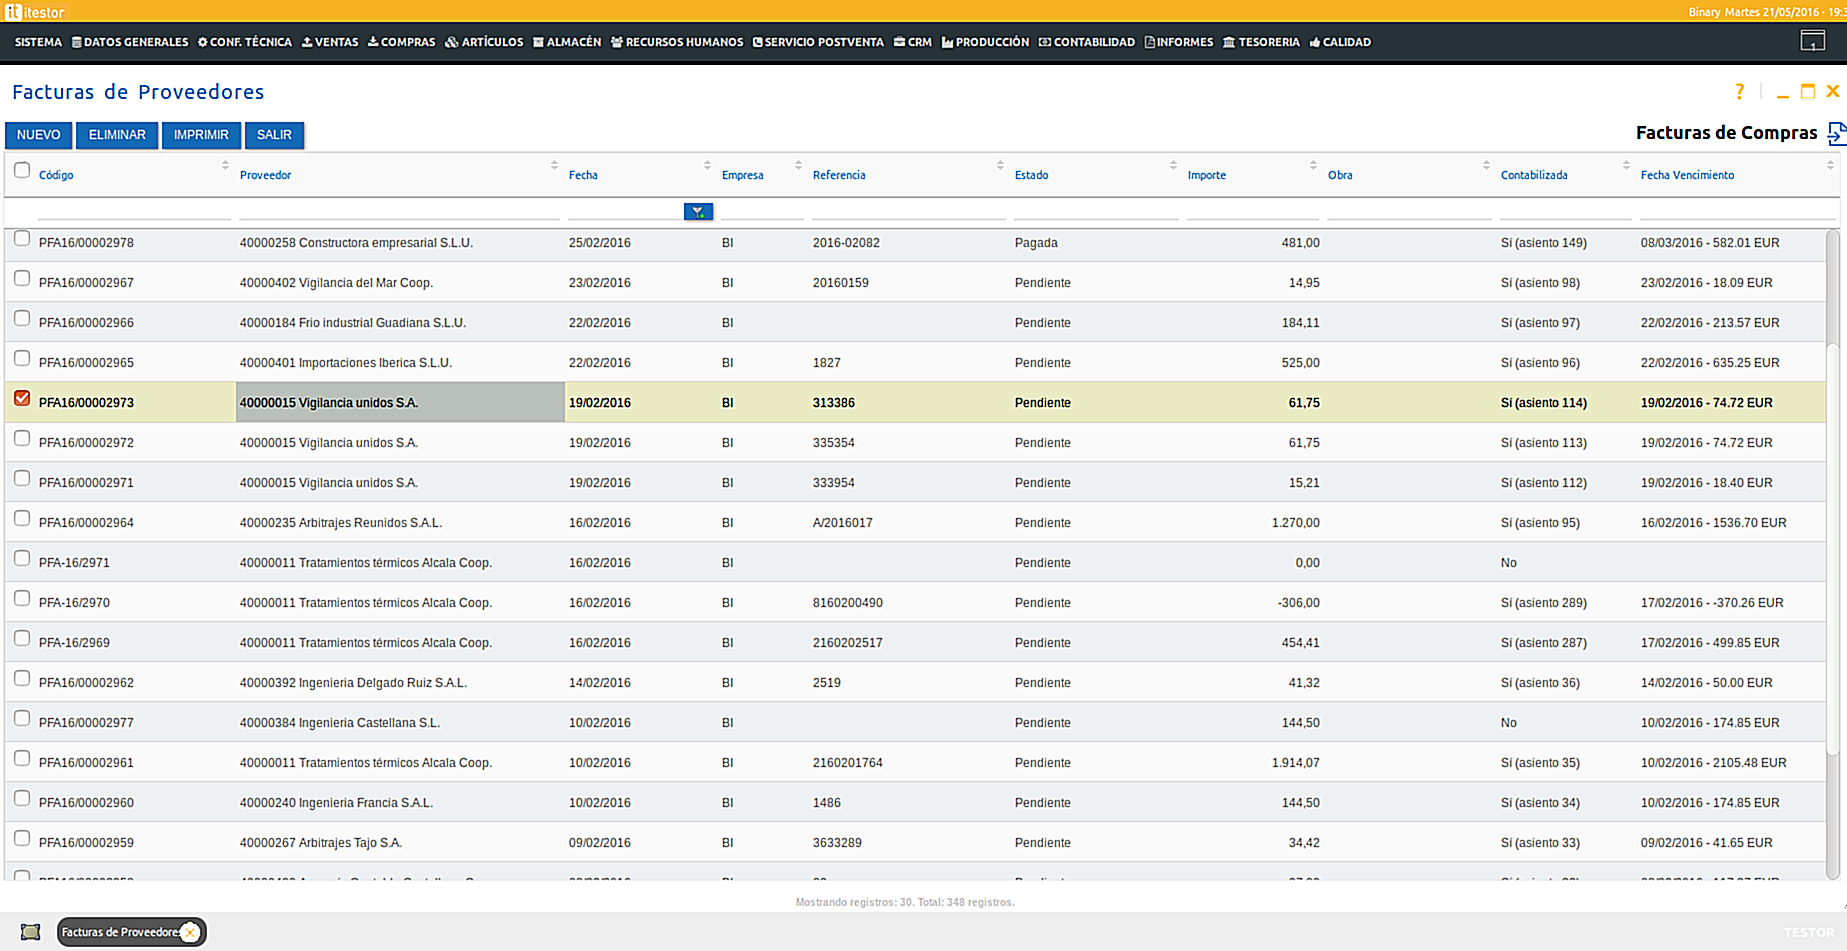
Task: Sort by Contabilizada column arrows
Action: coord(1626,165)
